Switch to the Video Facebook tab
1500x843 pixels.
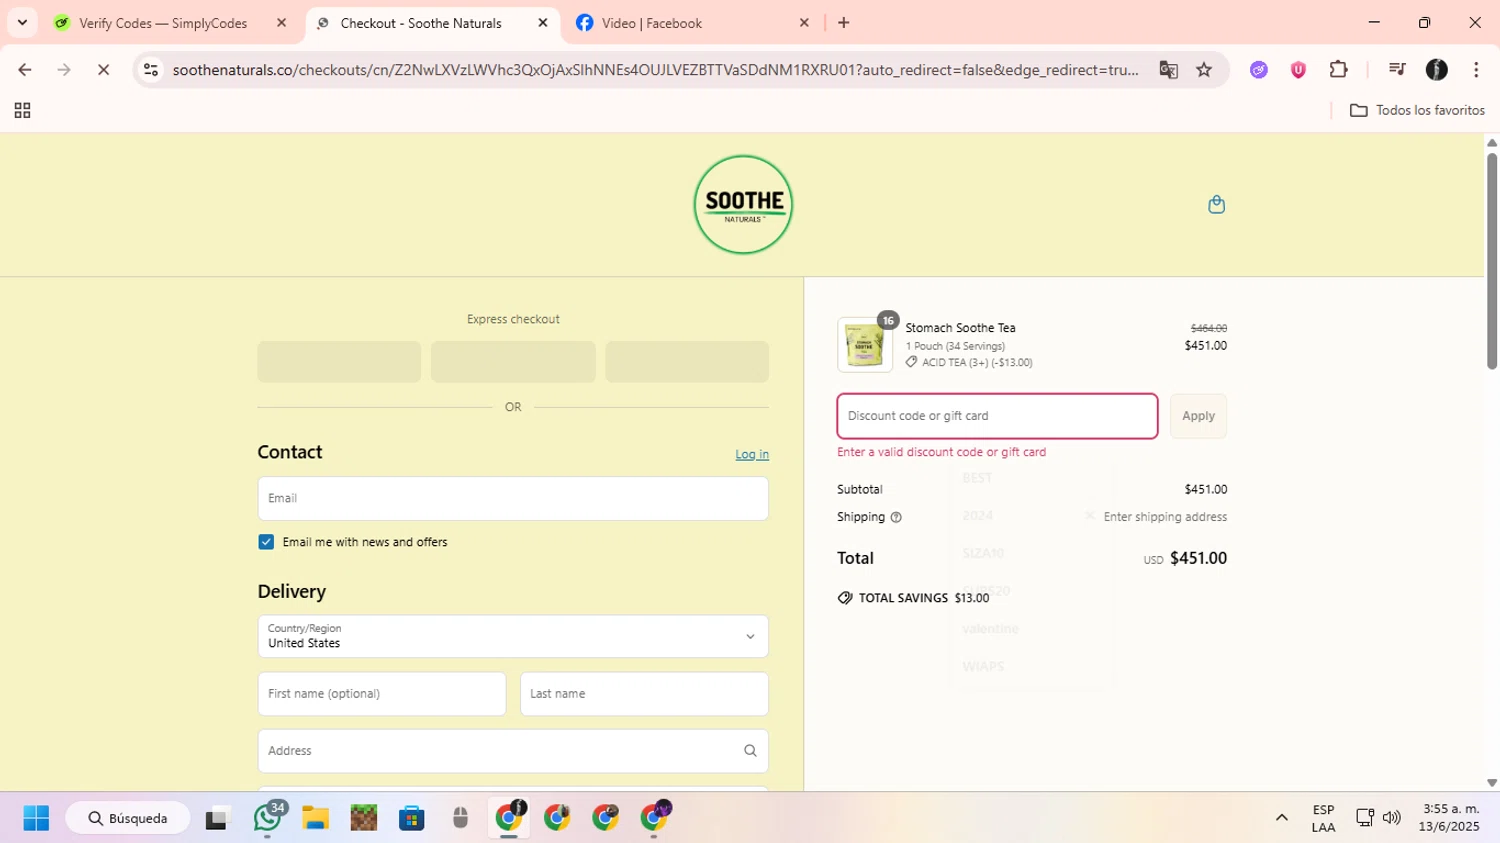[651, 22]
